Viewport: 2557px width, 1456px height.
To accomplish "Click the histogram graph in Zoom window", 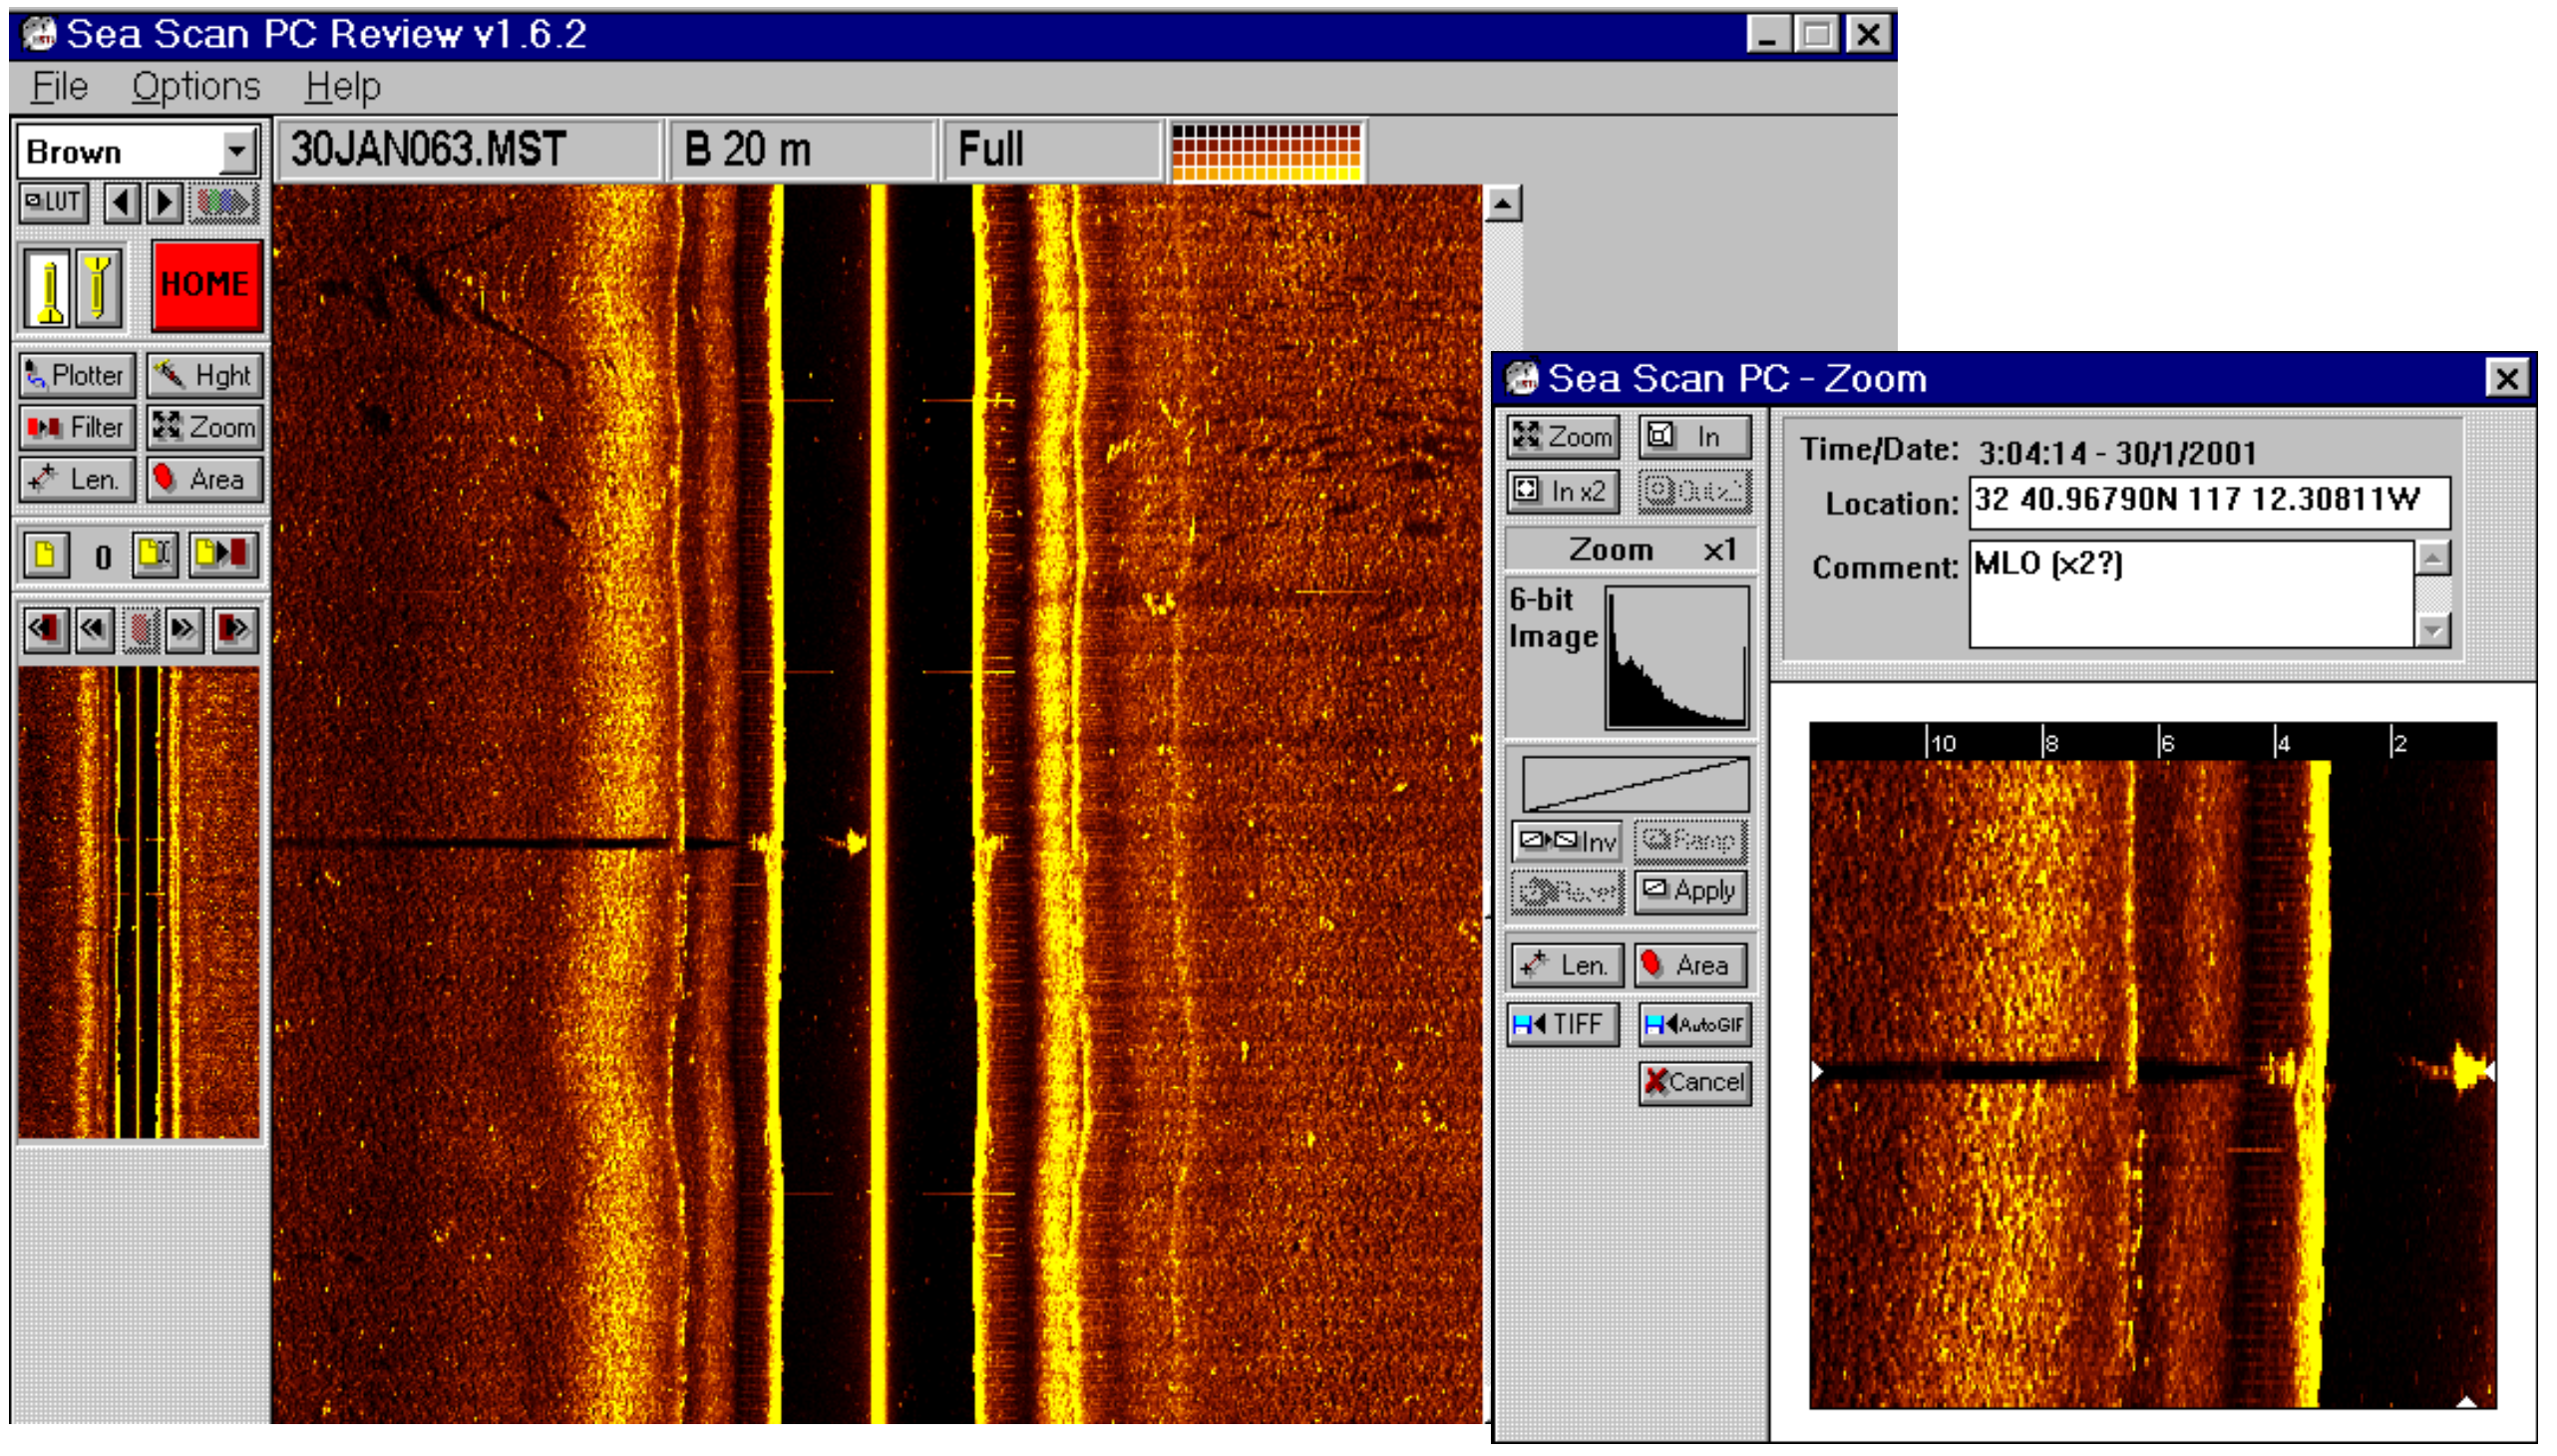I will pyautogui.click(x=1677, y=658).
